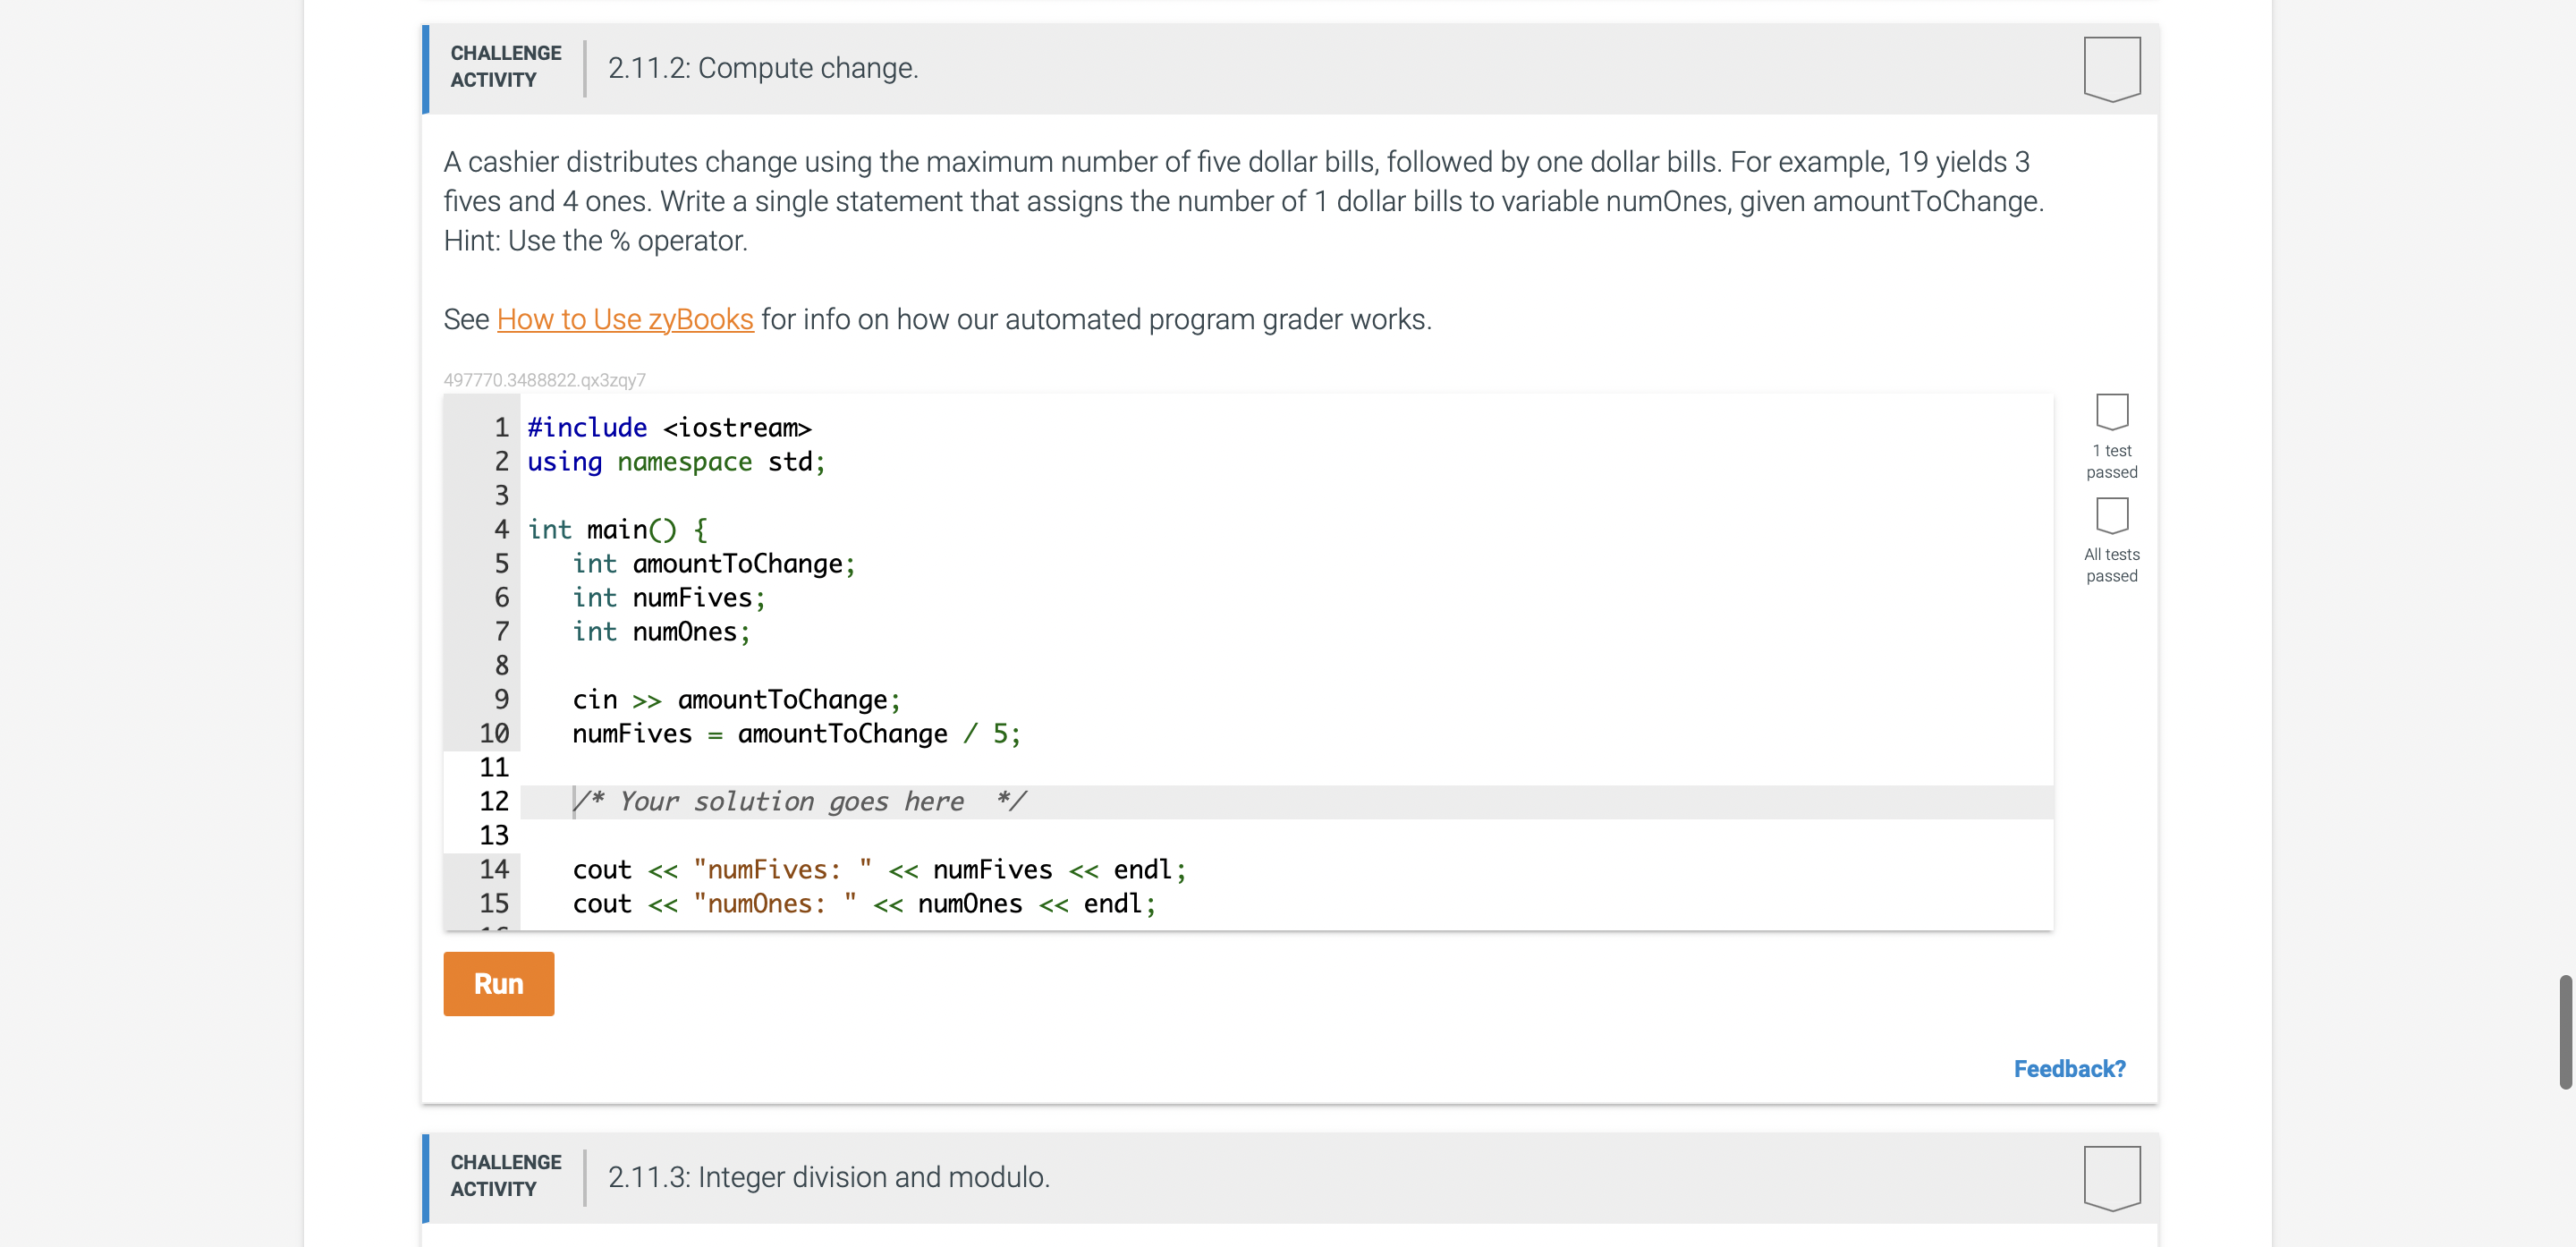Image resolution: width=2576 pixels, height=1247 pixels.
Task: Click the 2.11.3 Integer division and modulo header
Action: 828,1177
